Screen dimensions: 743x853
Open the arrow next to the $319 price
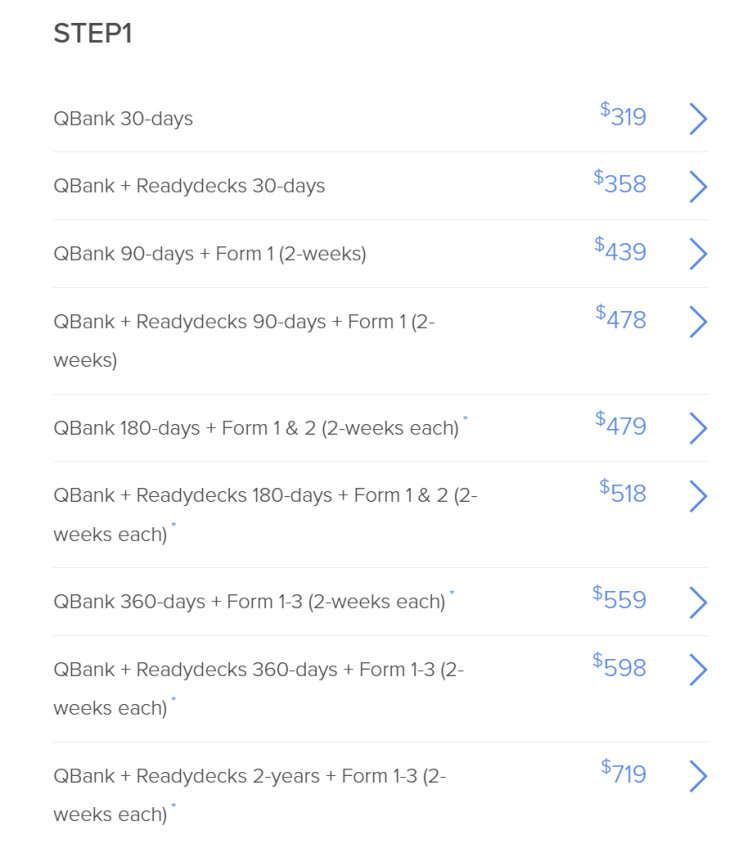coord(698,119)
